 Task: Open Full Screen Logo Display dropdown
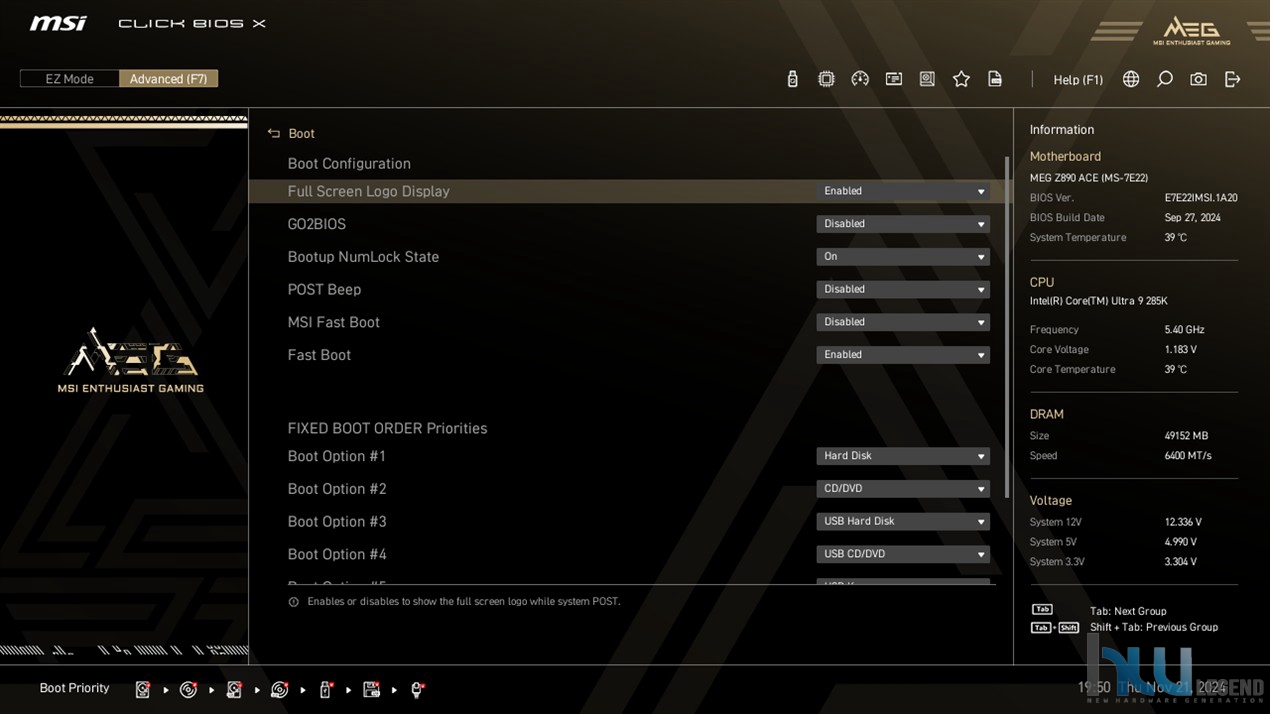click(903, 191)
